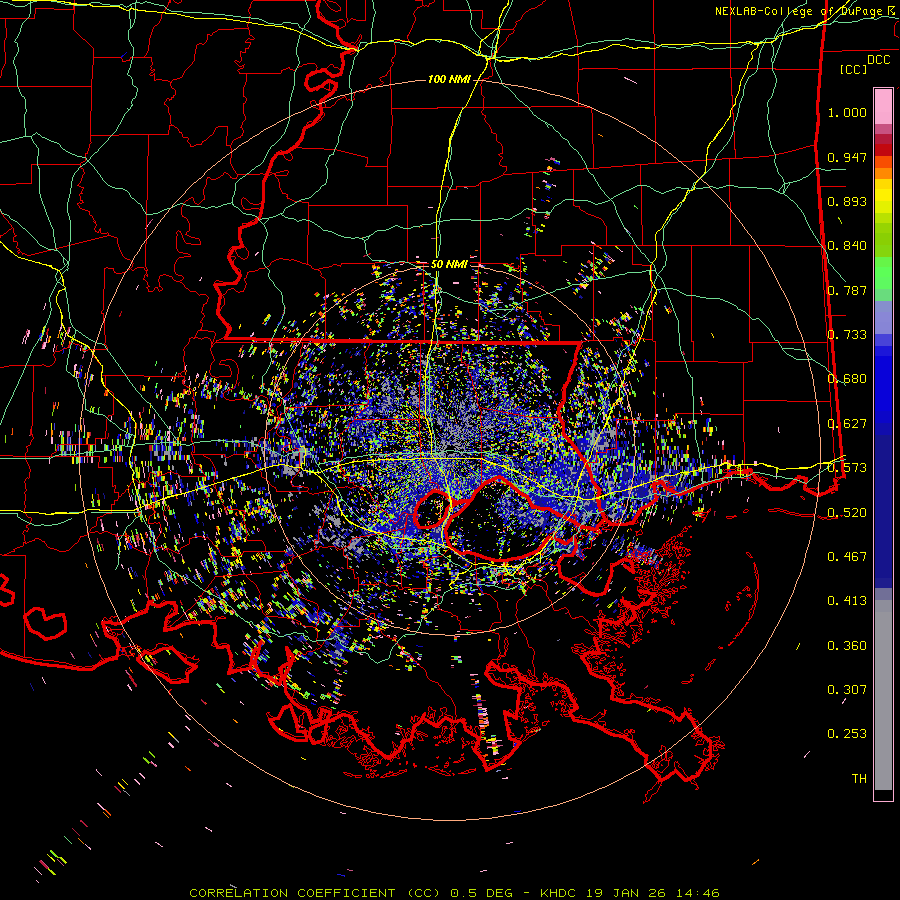Select the 0.253 scale value
The height and width of the screenshot is (900, 900).
[847, 734]
